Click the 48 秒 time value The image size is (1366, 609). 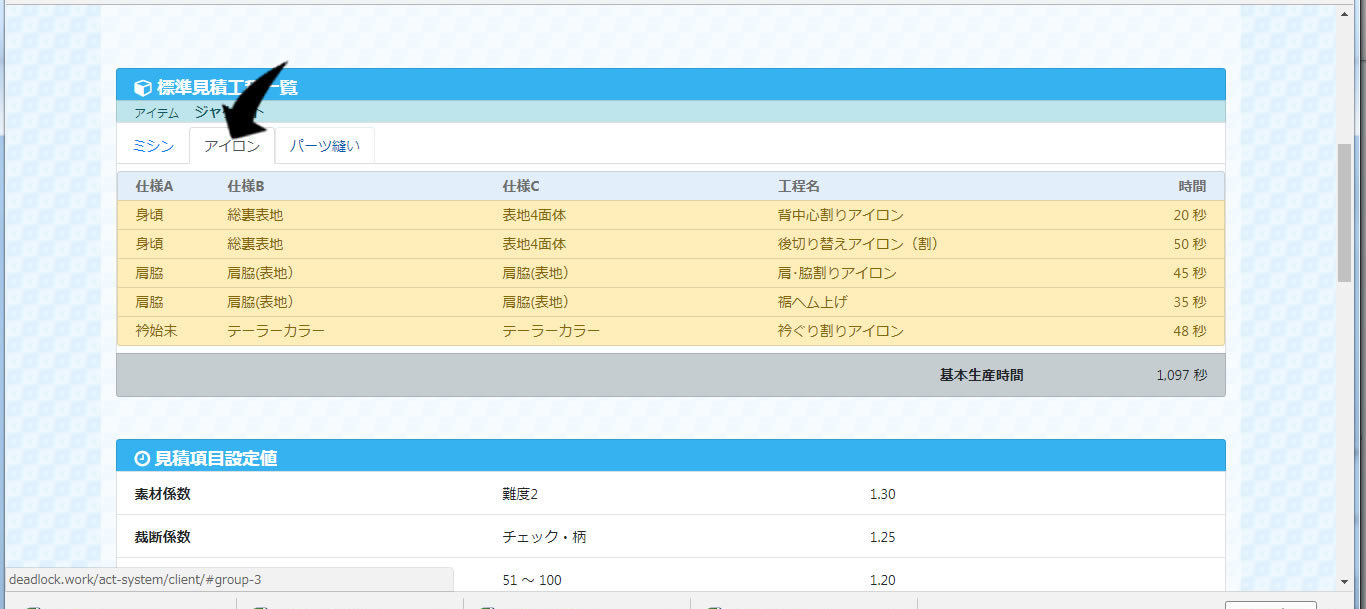[x=1190, y=331]
